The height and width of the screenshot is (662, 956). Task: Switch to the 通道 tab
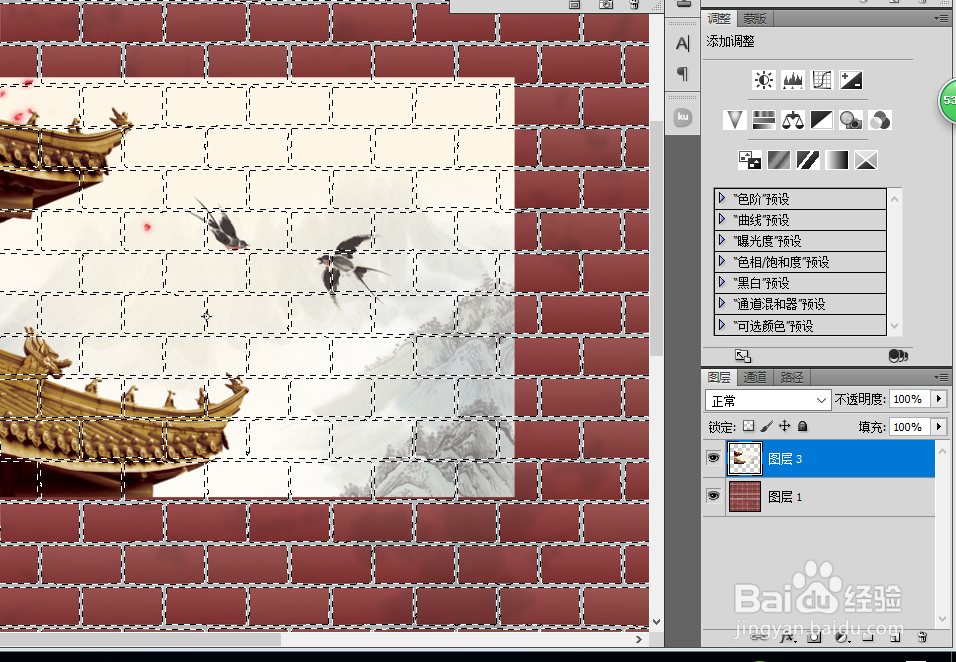click(x=754, y=377)
